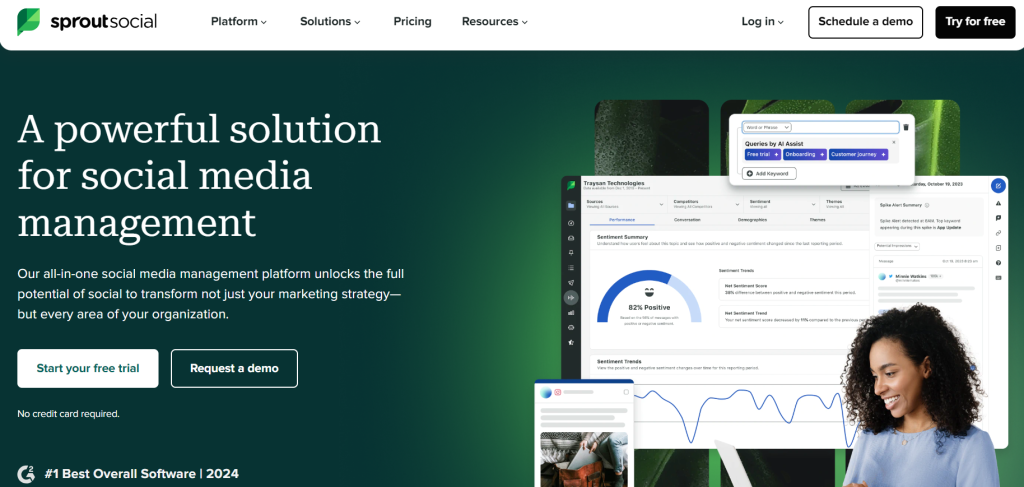Click the Request a demo button
This screenshot has width=1024, height=487.
tap(234, 368)
